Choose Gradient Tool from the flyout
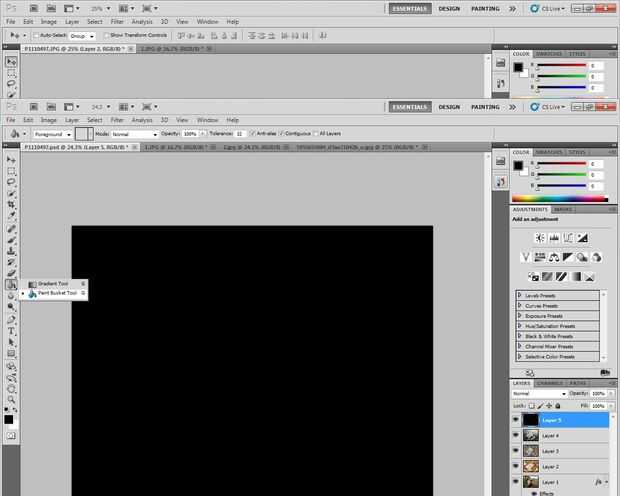The width and height of the screenshot is (620, 496). coord(53,284)
